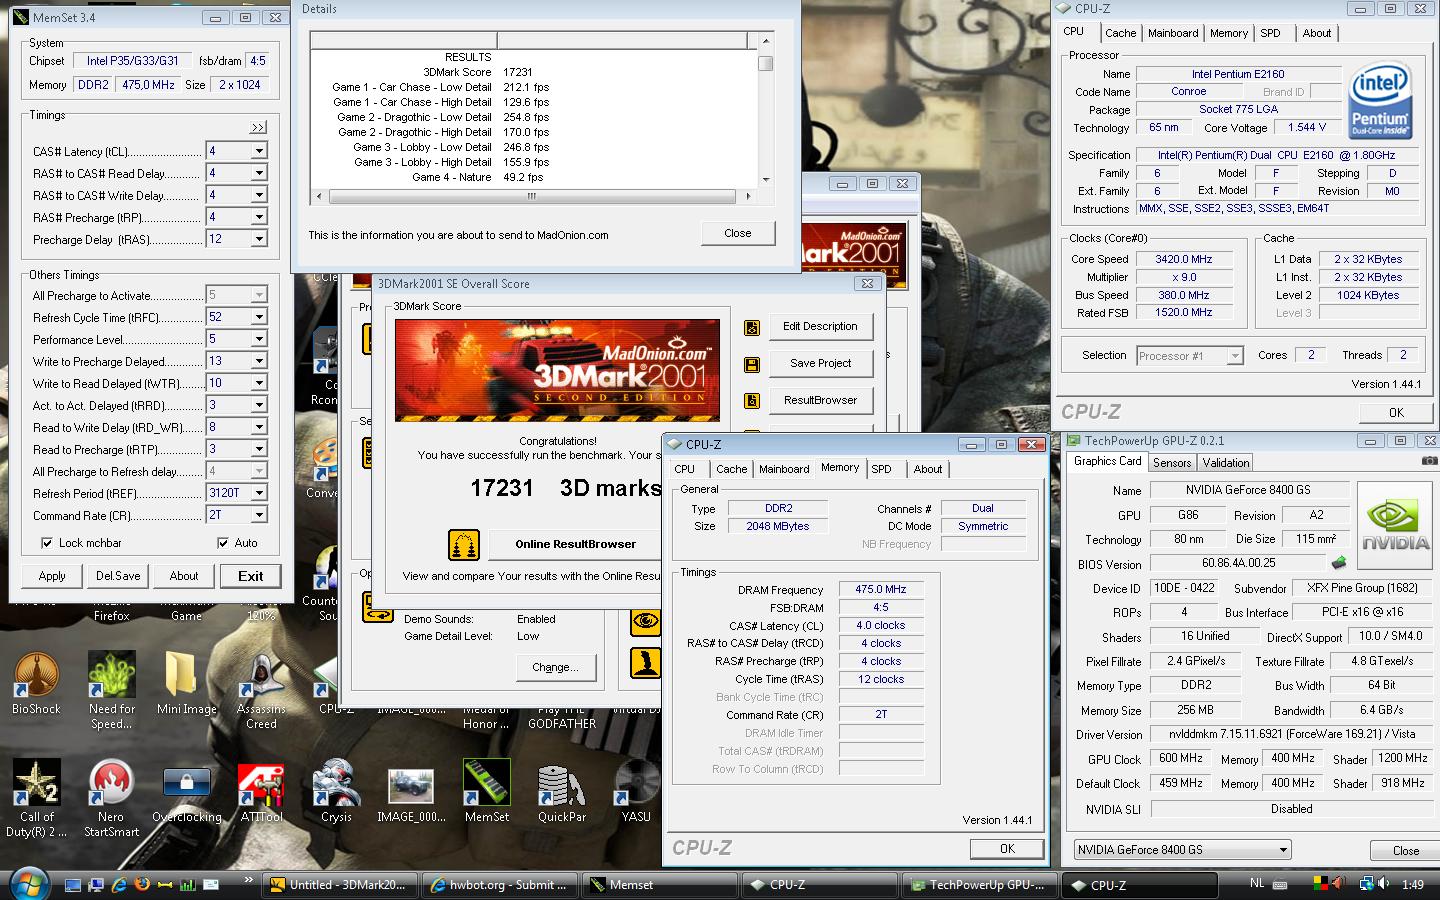
Task: Open the Sensors tab in GPU-Z
Action: tap(1172, 463)
